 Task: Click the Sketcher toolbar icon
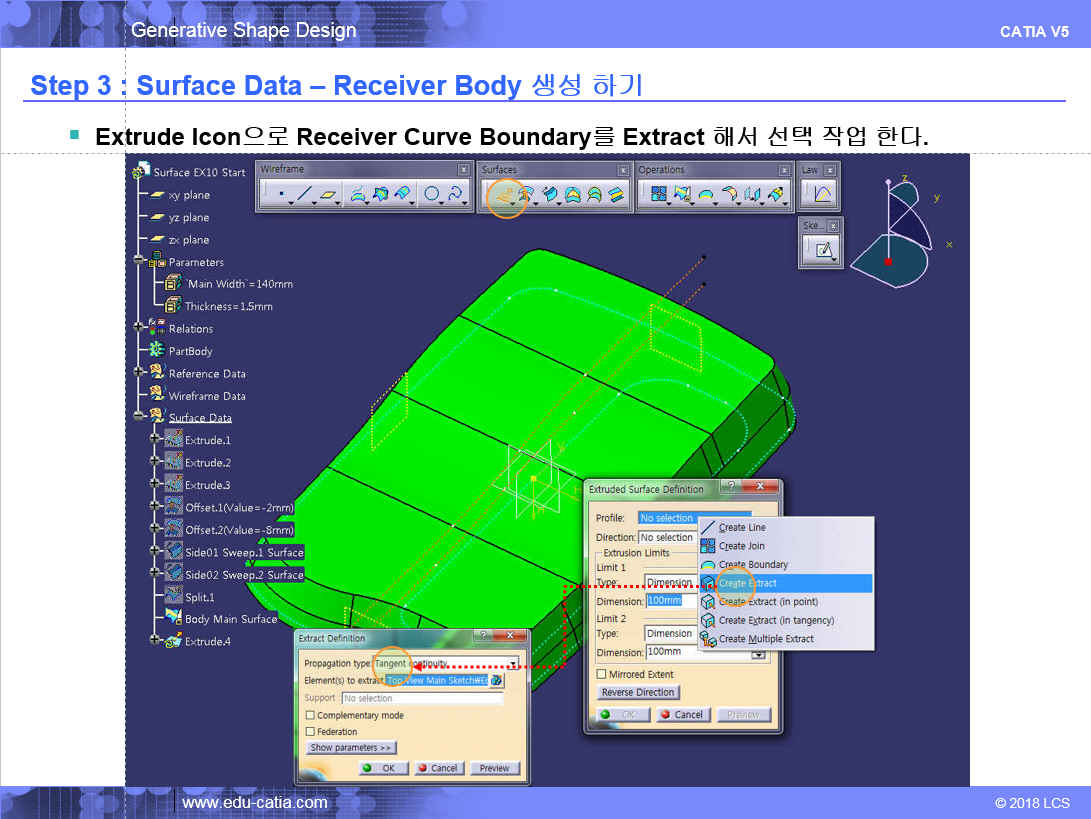[822, 250]
